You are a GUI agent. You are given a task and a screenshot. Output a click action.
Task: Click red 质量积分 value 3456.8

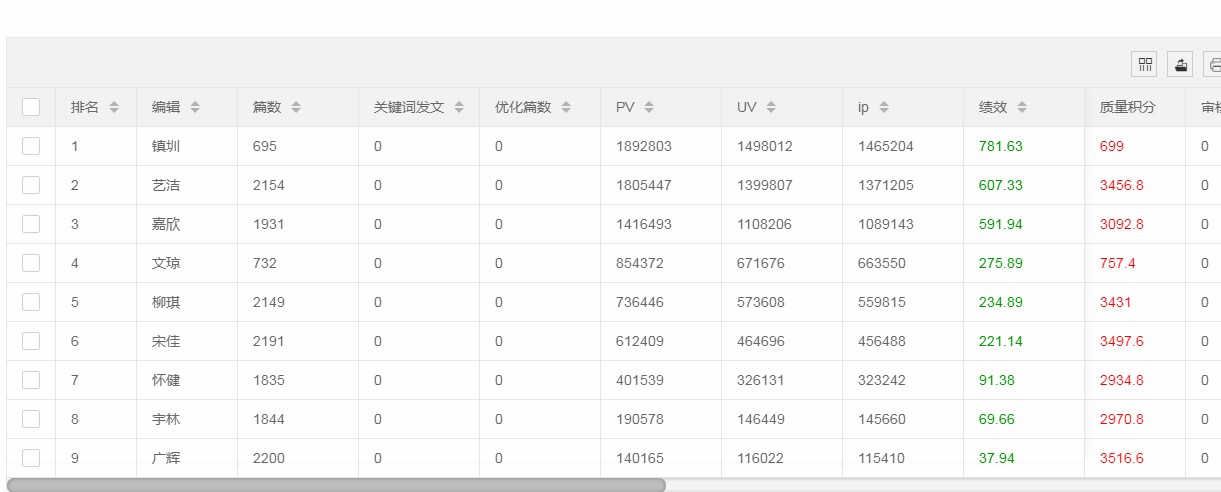pos(1122,185)
